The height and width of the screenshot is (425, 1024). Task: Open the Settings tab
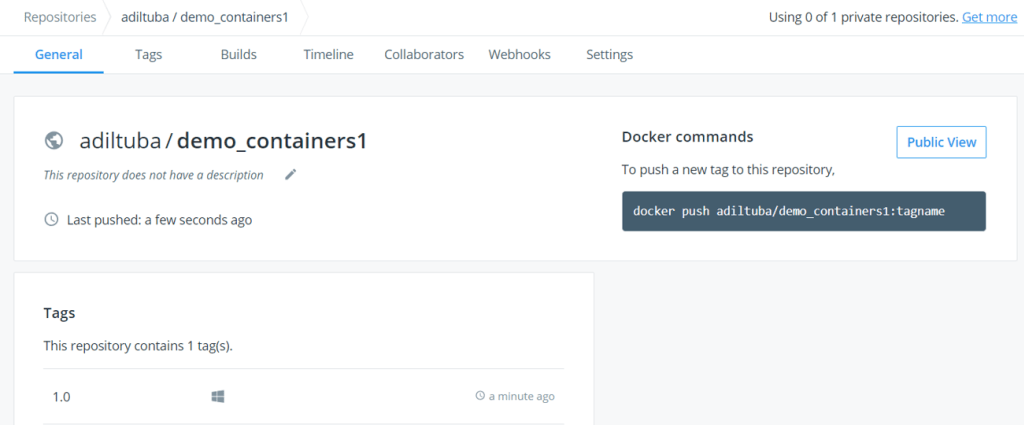tap(609, 54)
